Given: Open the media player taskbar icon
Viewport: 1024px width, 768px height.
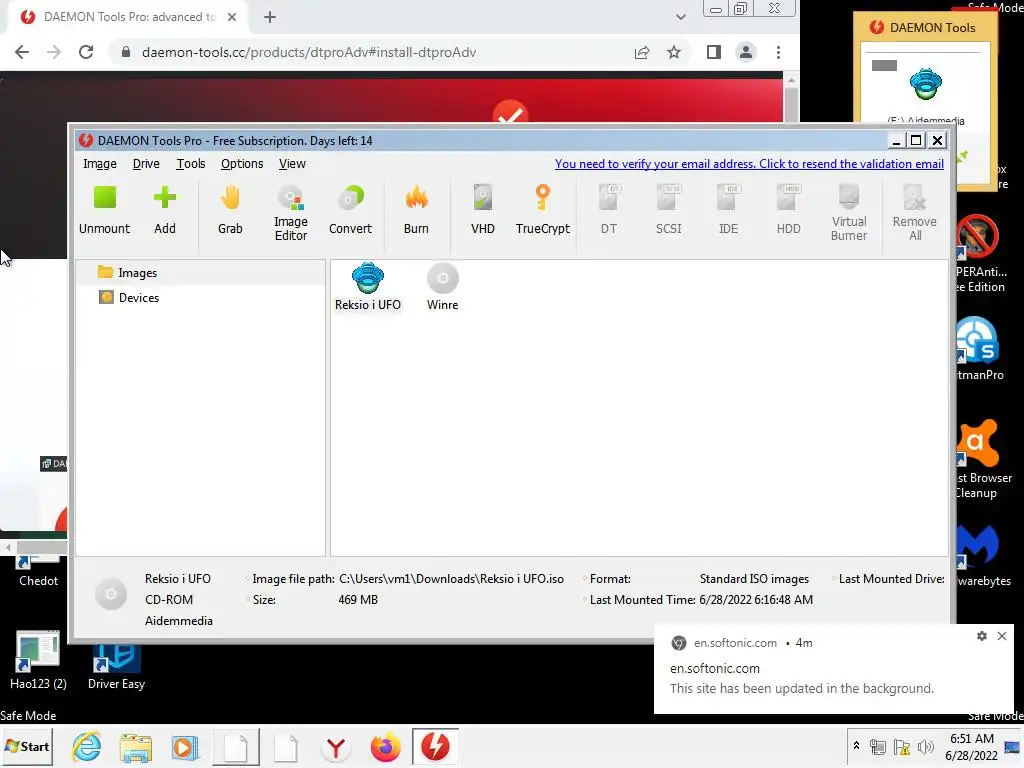Looking at the screenshot, I should [185, 746].
